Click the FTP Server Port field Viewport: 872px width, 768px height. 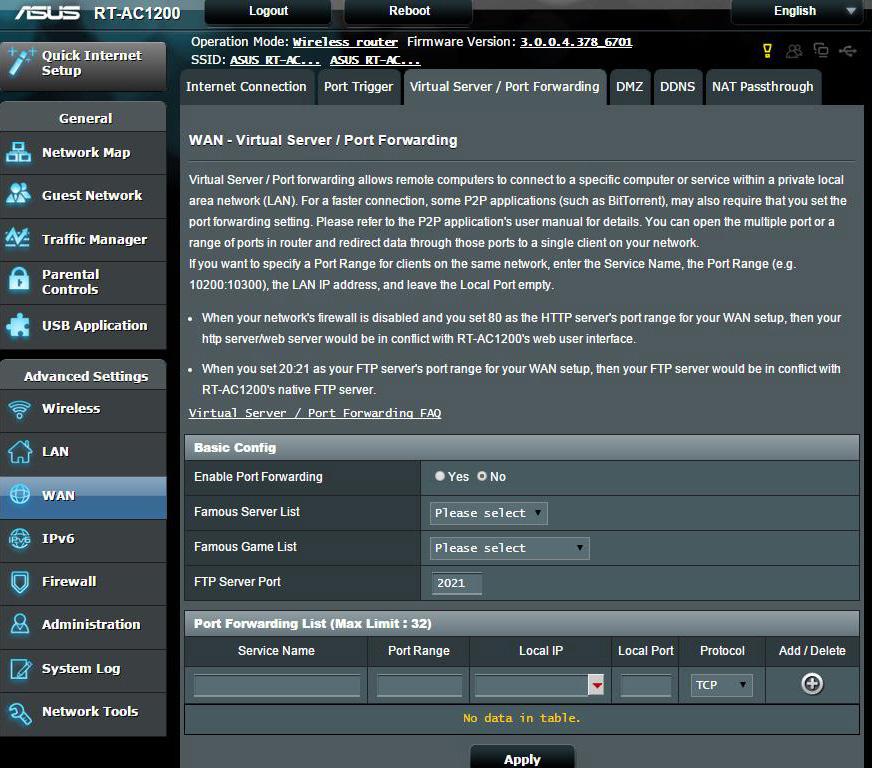coord(457,583)
